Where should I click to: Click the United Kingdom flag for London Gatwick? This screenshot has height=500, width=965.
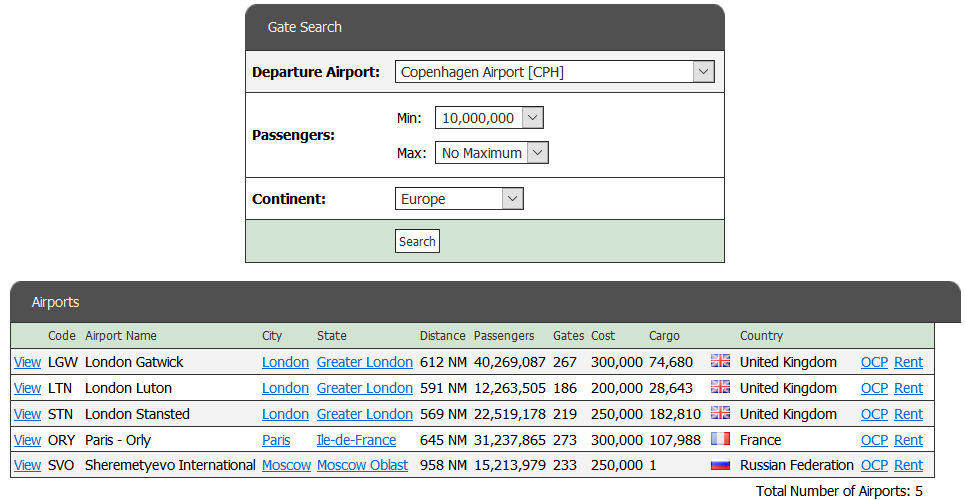coord(720,362)
